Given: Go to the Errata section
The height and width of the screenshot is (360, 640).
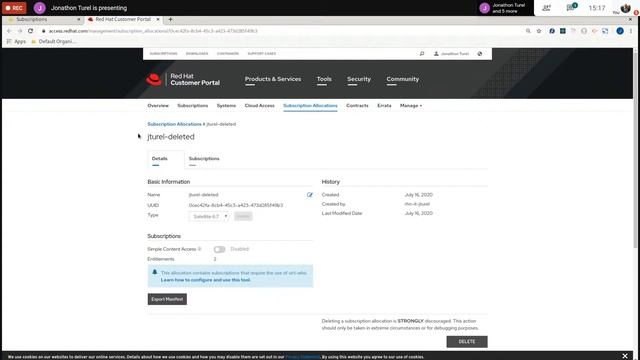Looking at the screenshot, I should pos(384,106).
